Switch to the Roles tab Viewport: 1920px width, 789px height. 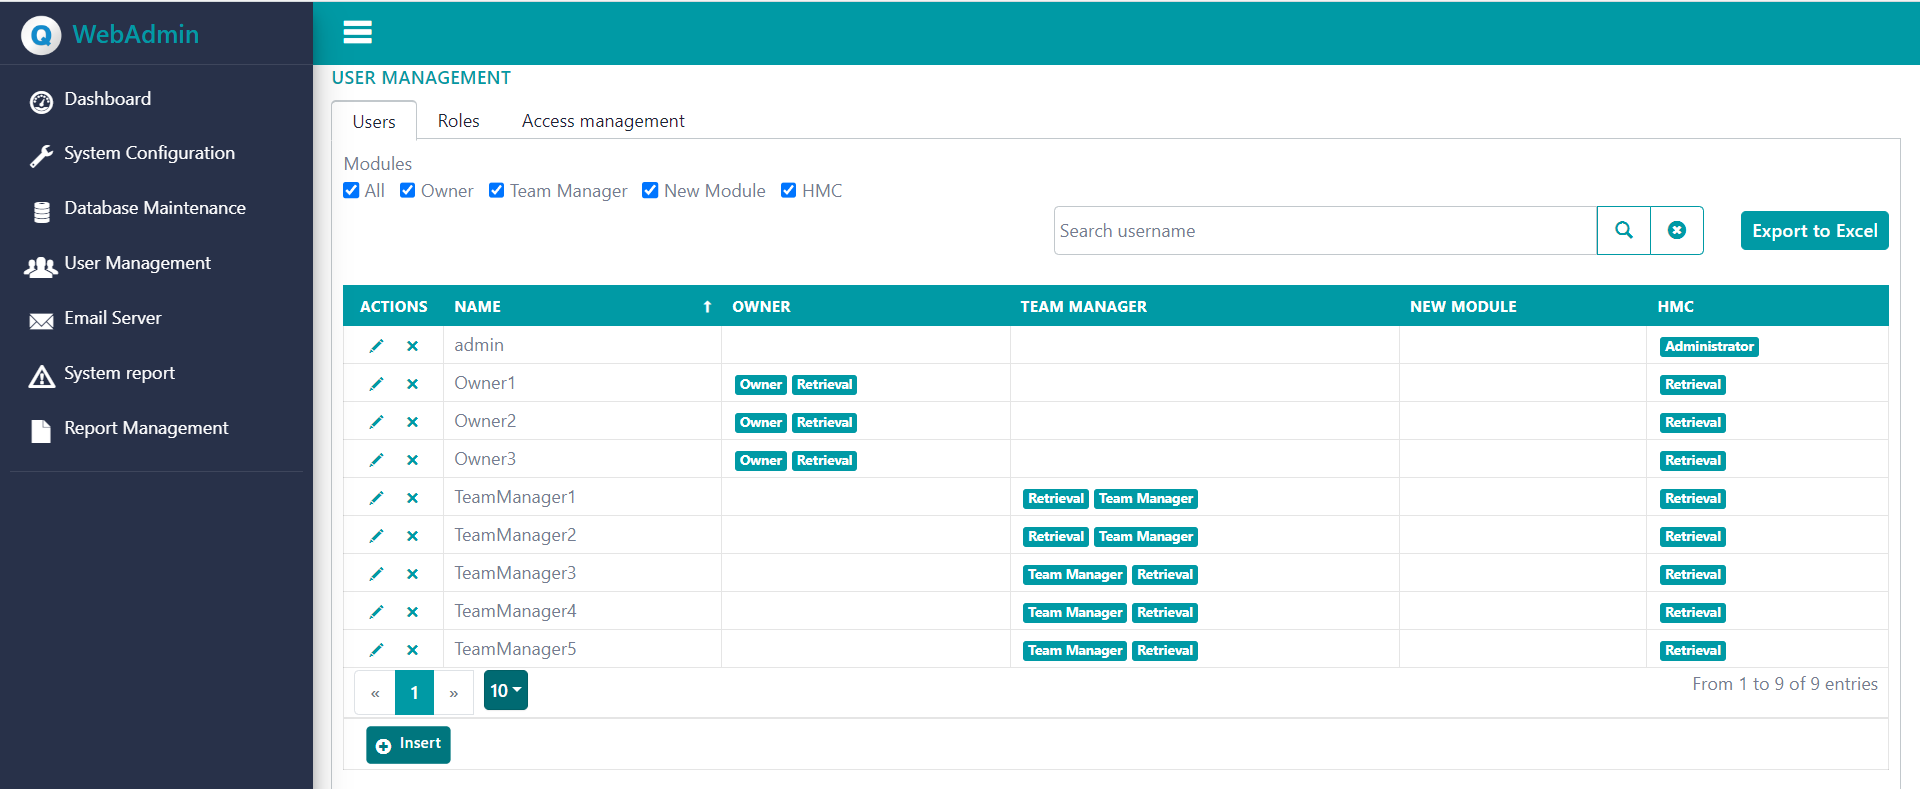point(458,121)
